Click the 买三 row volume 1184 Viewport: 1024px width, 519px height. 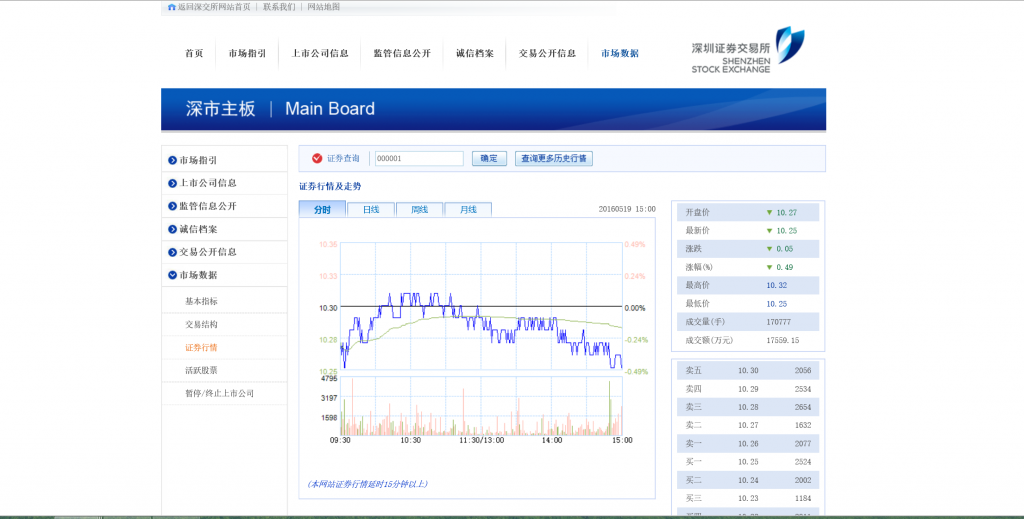pos(803,499)
